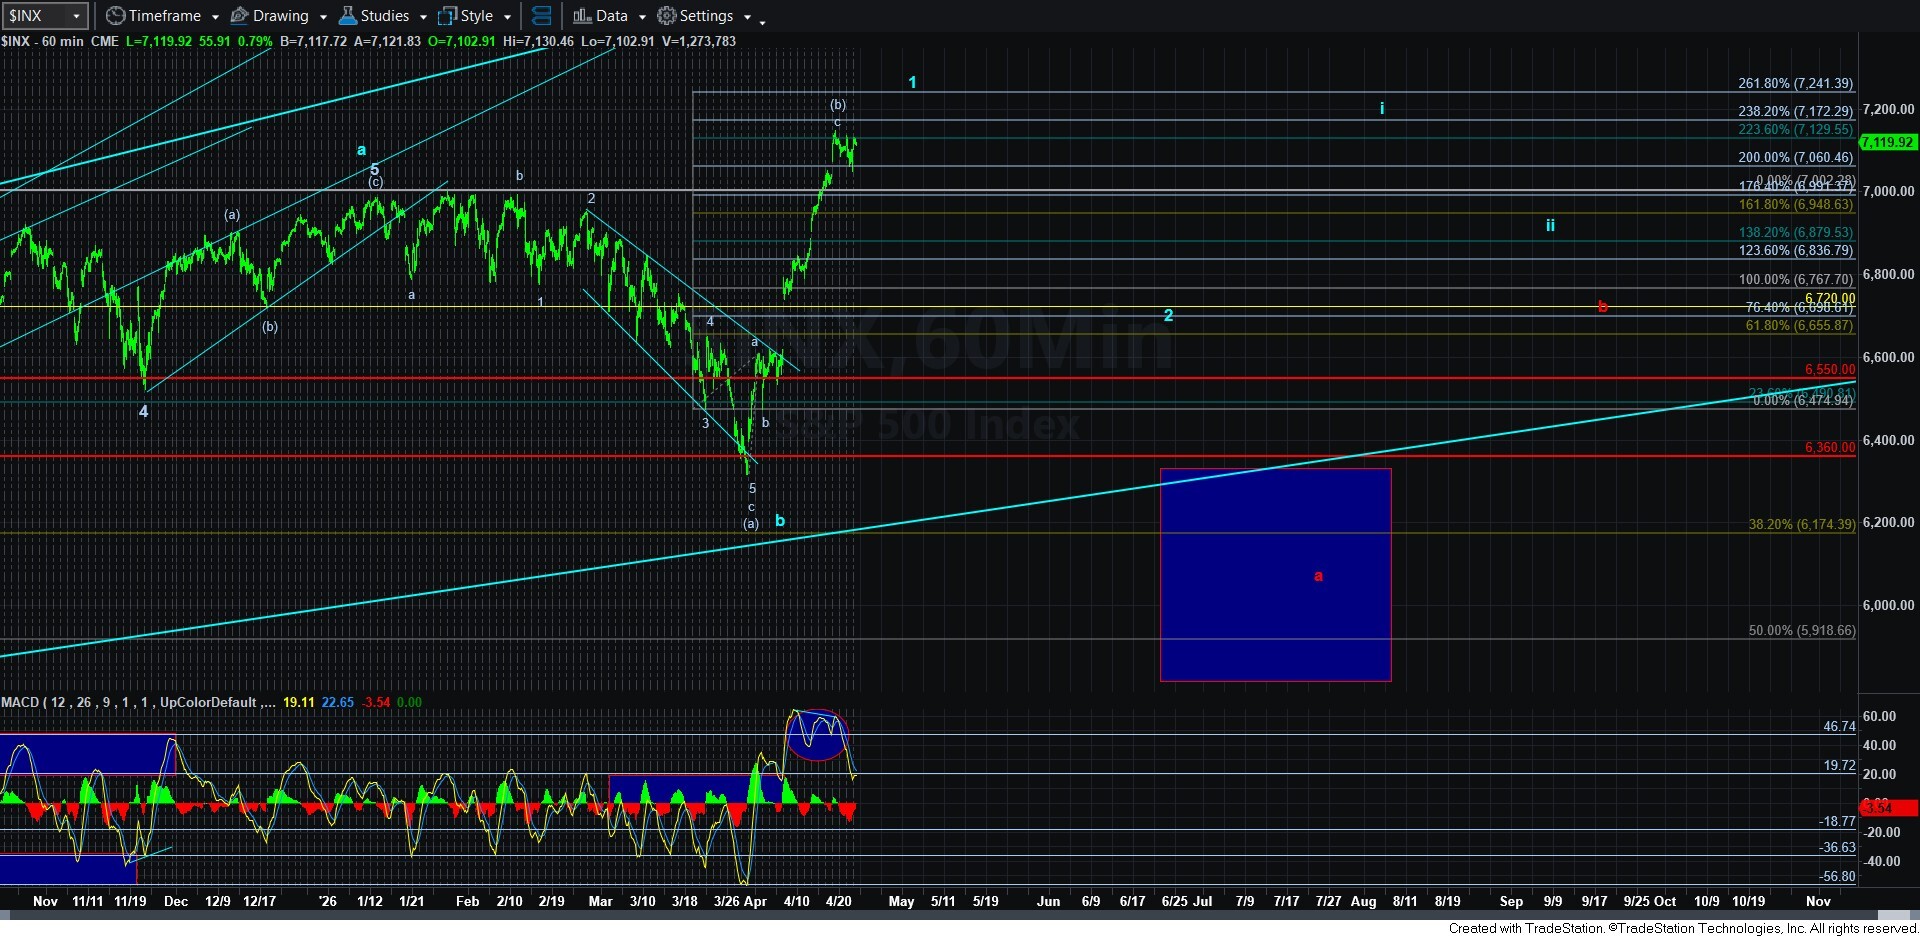Click the blue stacked-bars icon in the toolbar
Image resolution: width=1920 pixels, height=936 pixels.
541,16
